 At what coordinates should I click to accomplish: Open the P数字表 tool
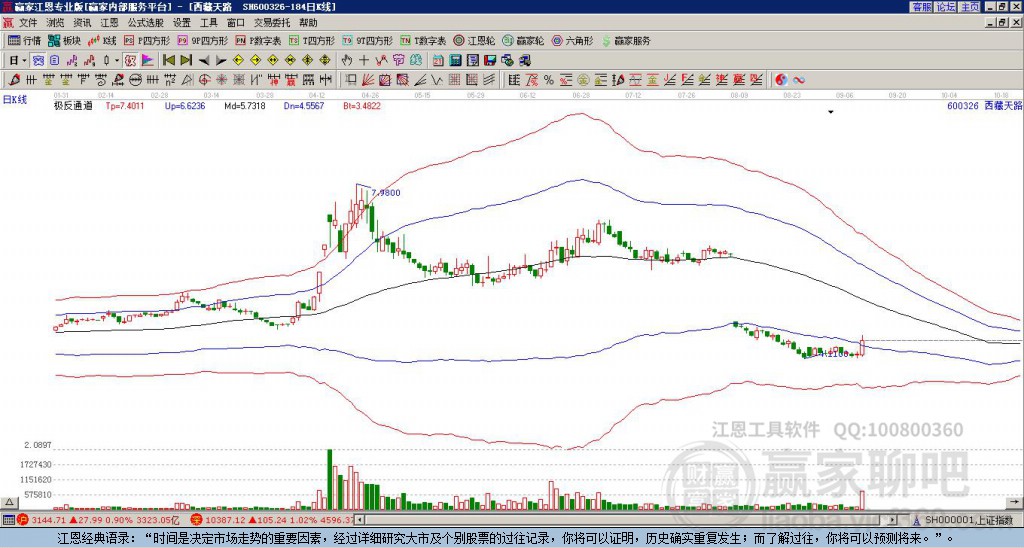[258, 40]
